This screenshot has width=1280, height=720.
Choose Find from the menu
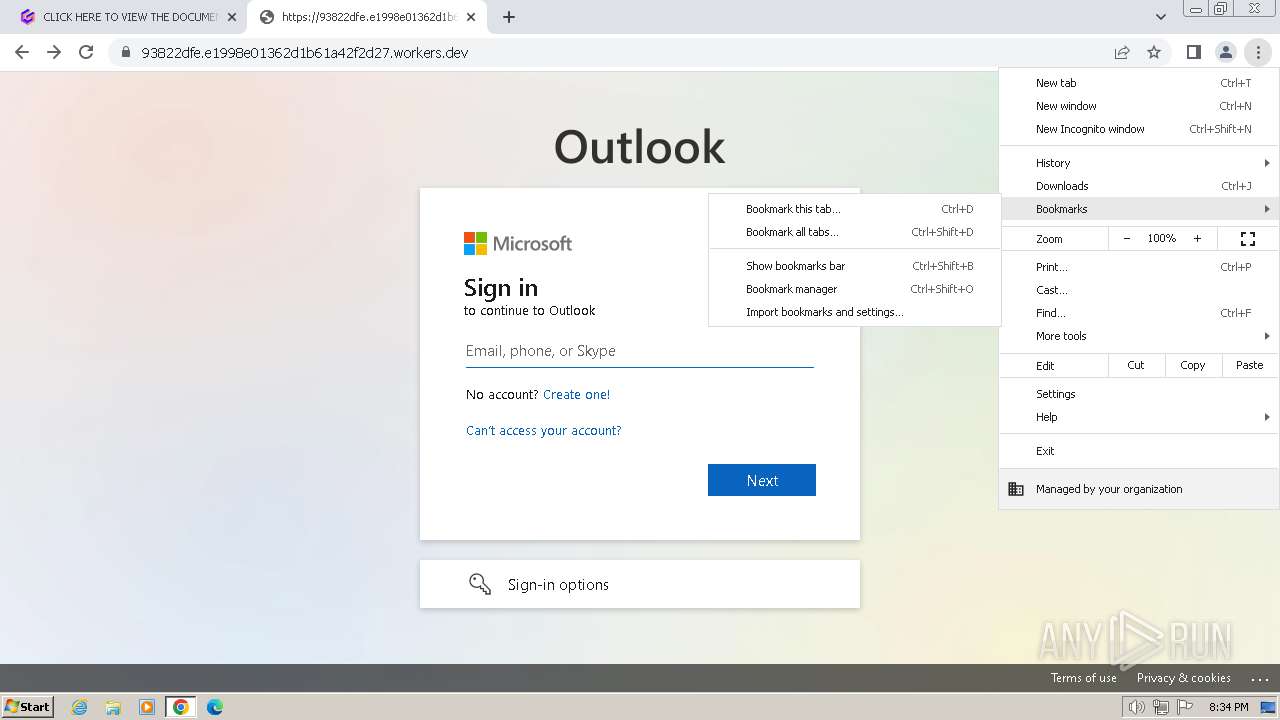1139,313
